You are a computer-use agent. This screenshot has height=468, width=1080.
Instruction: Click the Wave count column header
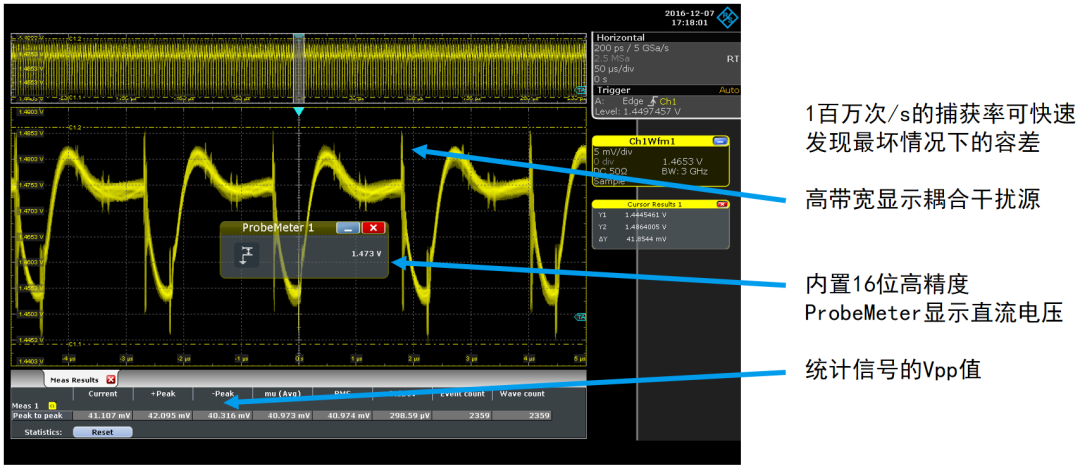(x=521, y=394)
